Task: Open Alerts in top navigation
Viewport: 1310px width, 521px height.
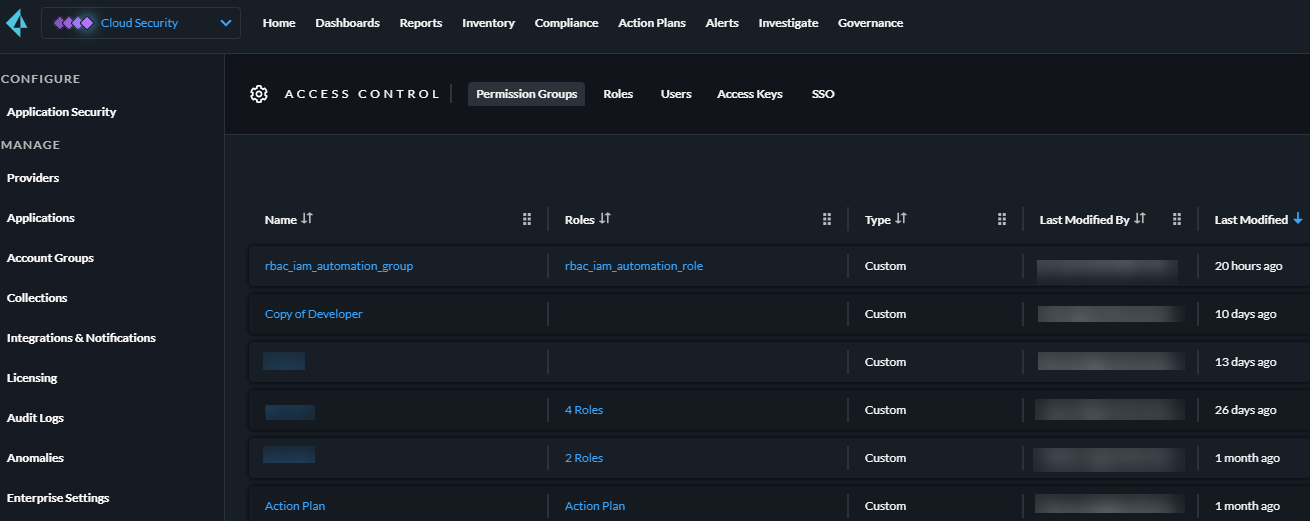Action: 722,23
